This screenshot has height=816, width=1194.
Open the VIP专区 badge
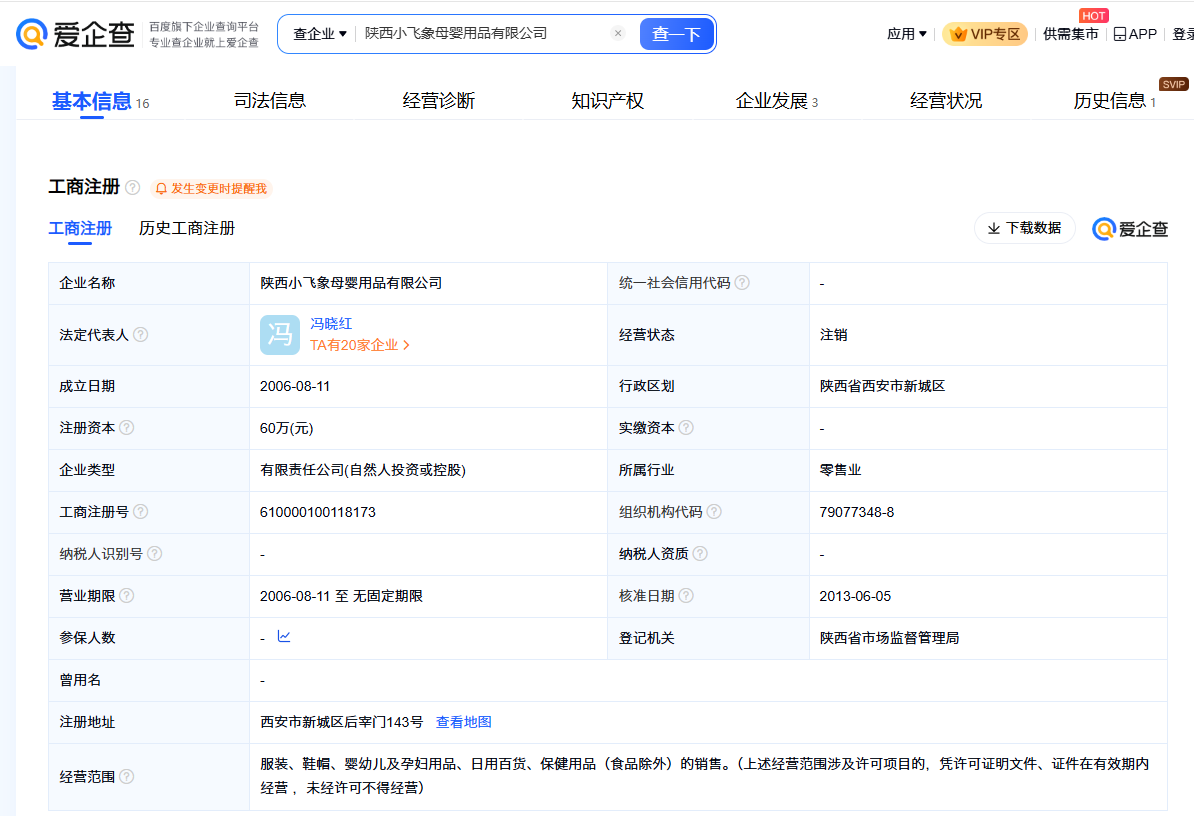(985, 34)
